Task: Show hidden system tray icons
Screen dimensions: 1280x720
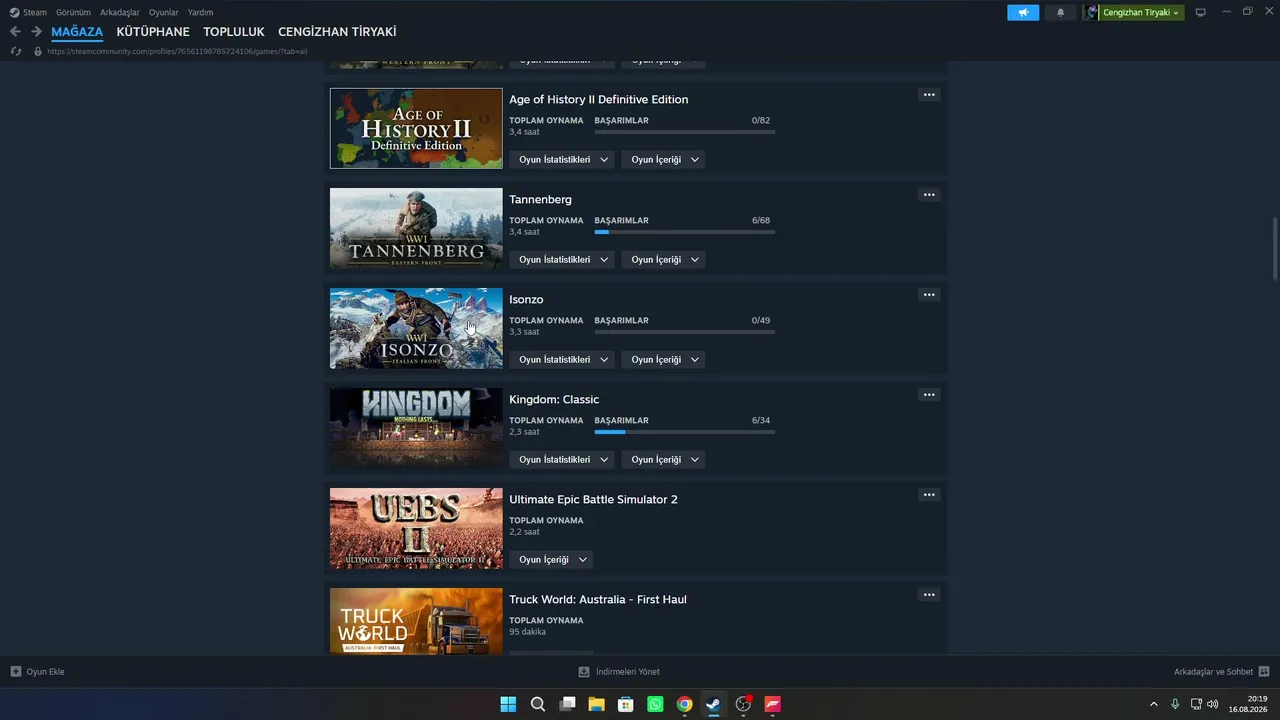Action: (1154, 704)
